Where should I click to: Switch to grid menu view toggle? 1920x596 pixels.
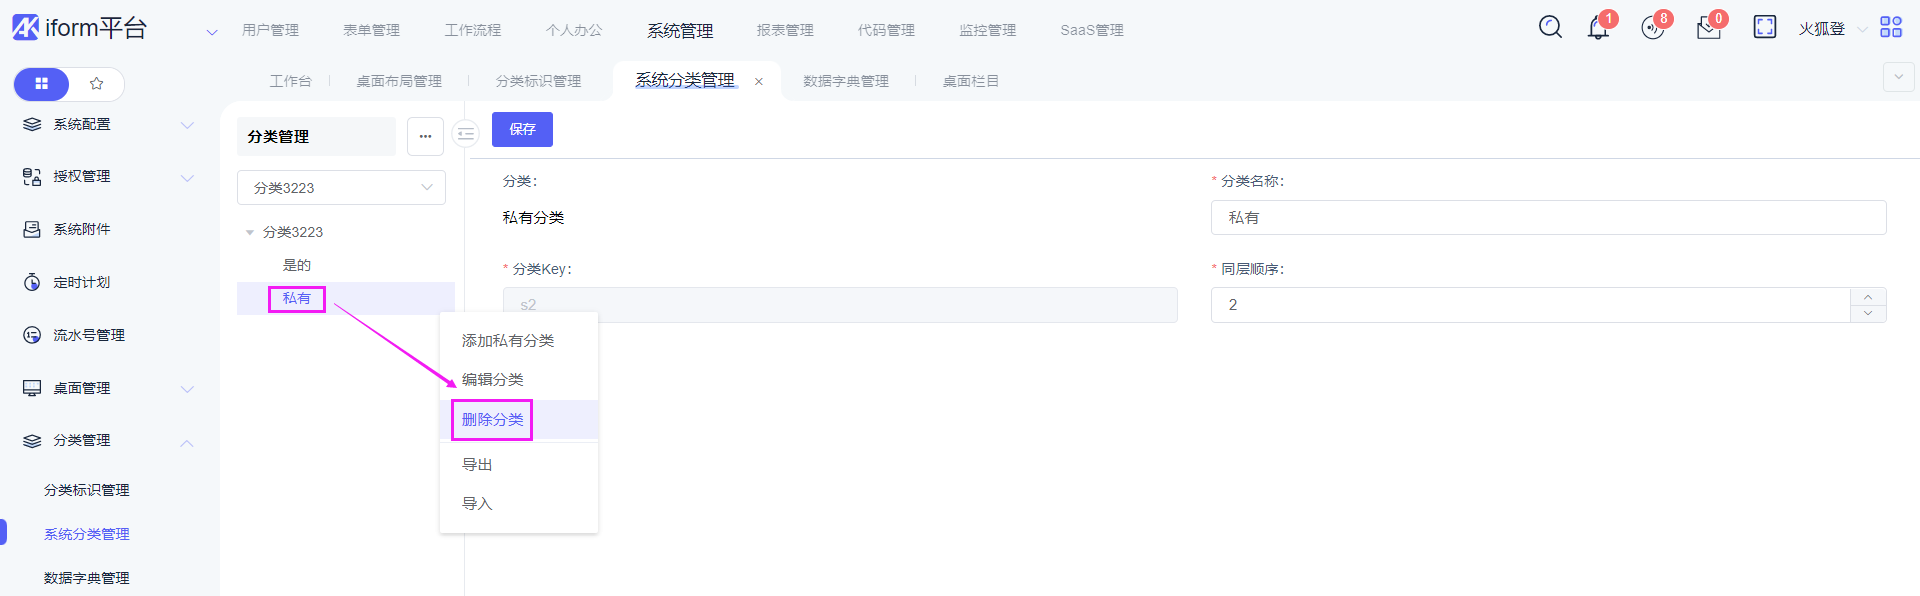tap(42, 84)
